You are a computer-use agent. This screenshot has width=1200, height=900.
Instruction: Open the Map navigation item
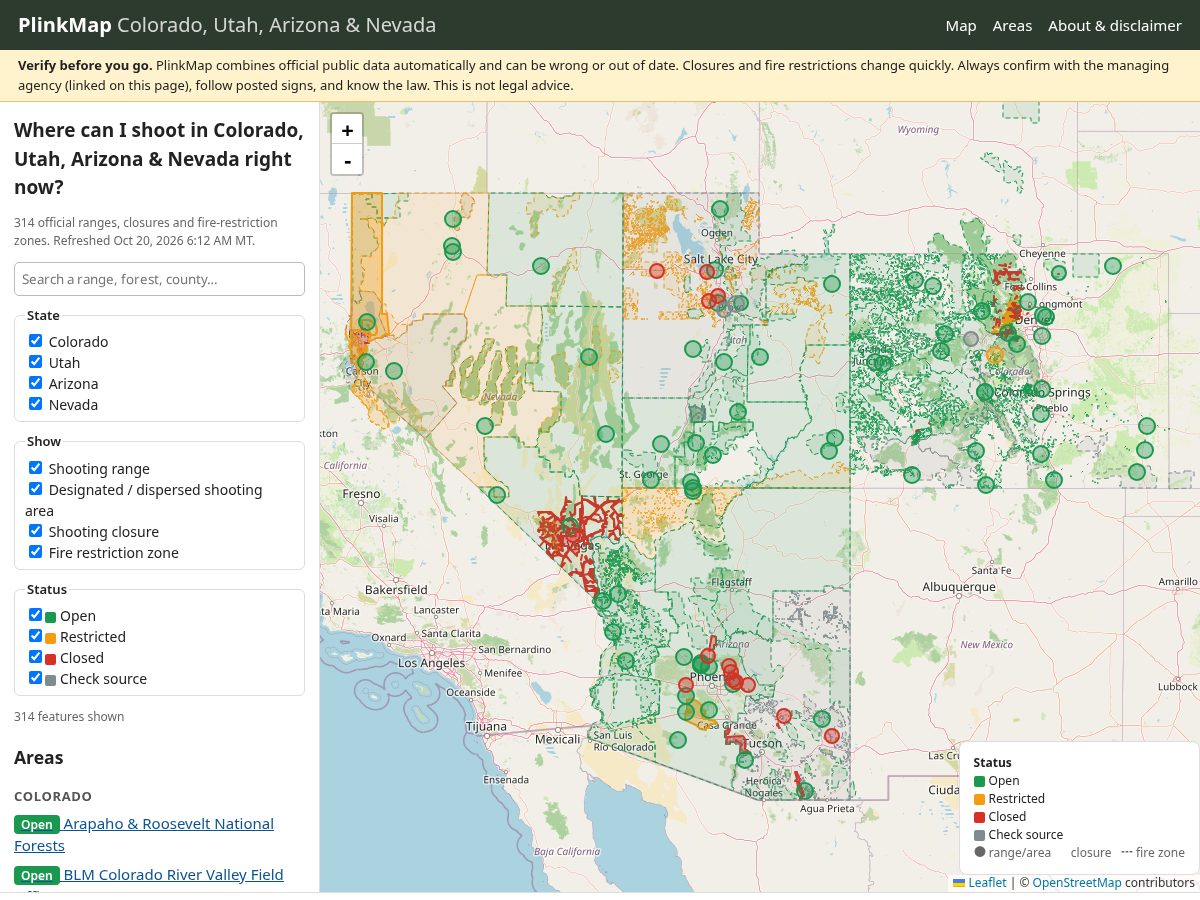tap(961, 25)
